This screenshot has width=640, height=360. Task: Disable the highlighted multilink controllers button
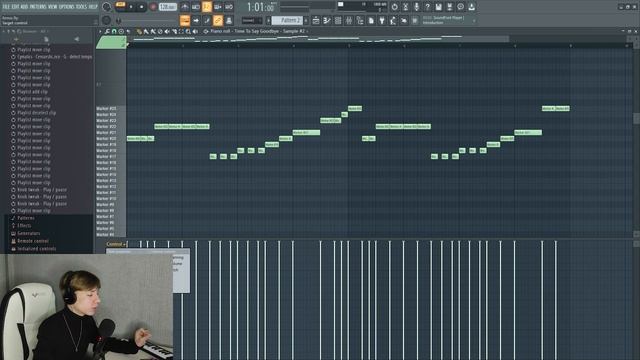(x=218, y=20)
